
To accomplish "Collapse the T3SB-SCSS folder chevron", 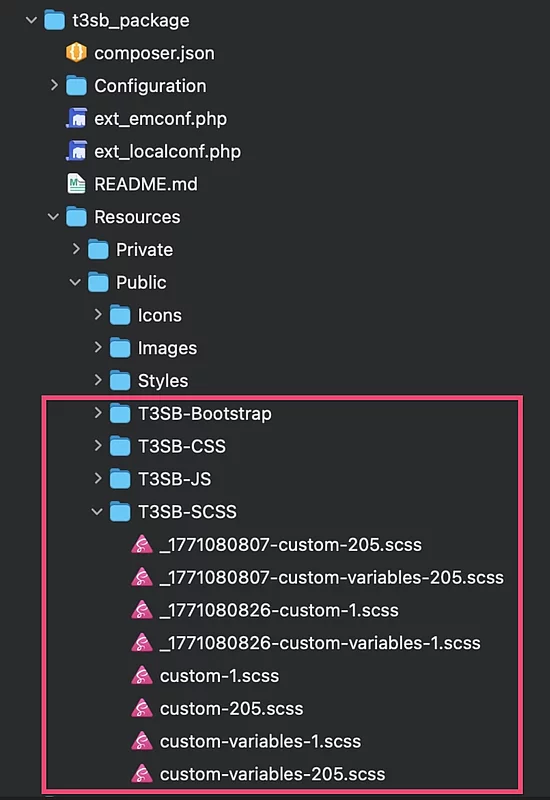I will (97, 511).
